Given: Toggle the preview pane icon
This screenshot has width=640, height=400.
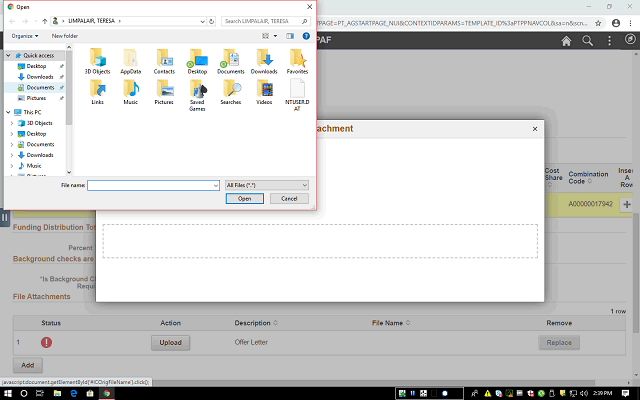Looking at the screenshot, I should click(290, 36).
